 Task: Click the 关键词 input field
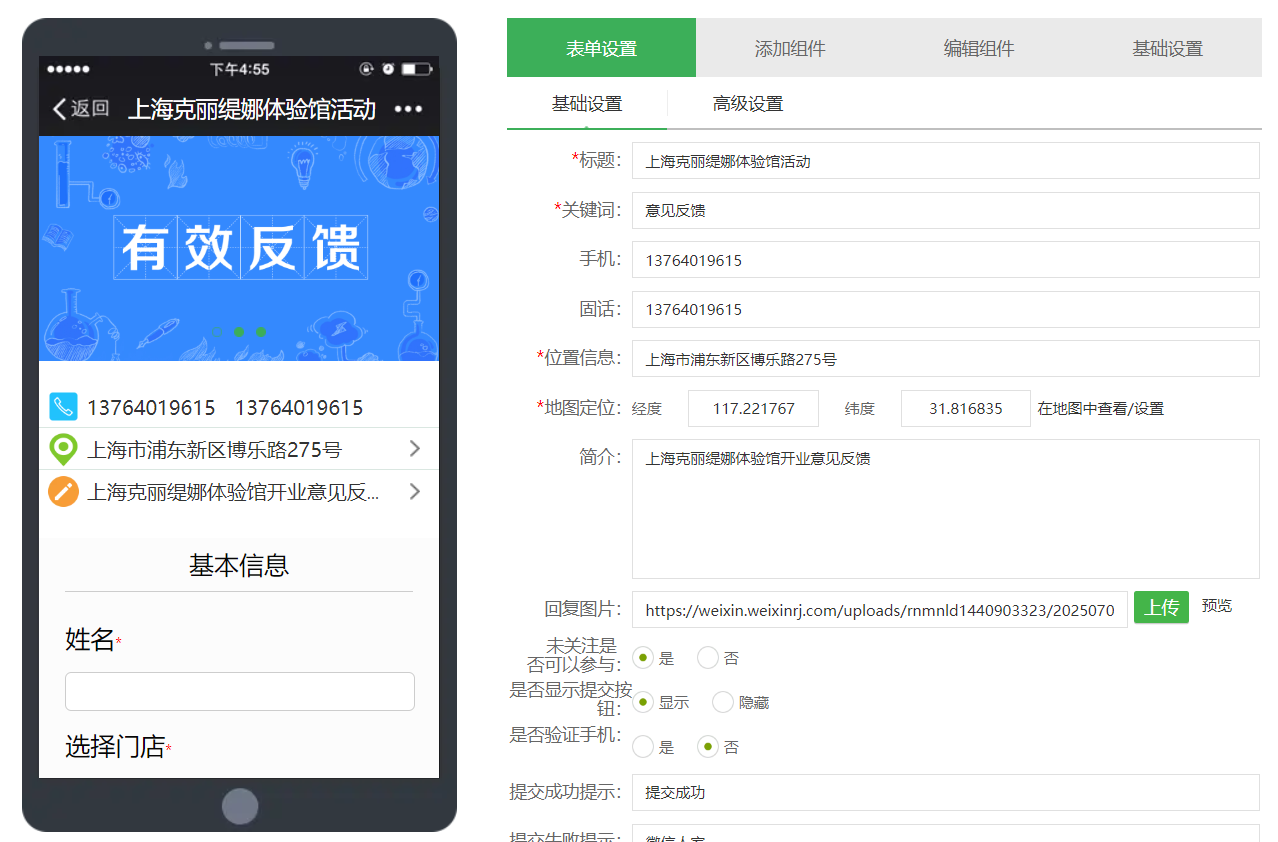click(x=945, y=210)
